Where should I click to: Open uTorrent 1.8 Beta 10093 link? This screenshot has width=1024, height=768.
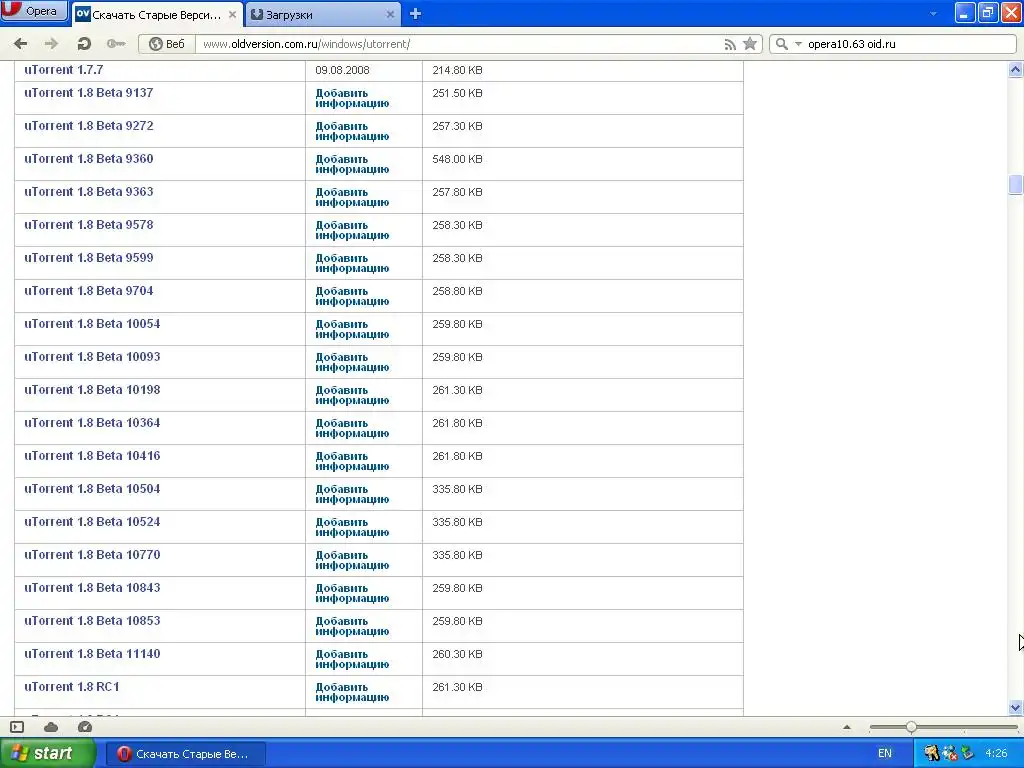click(x=92, y=357)
